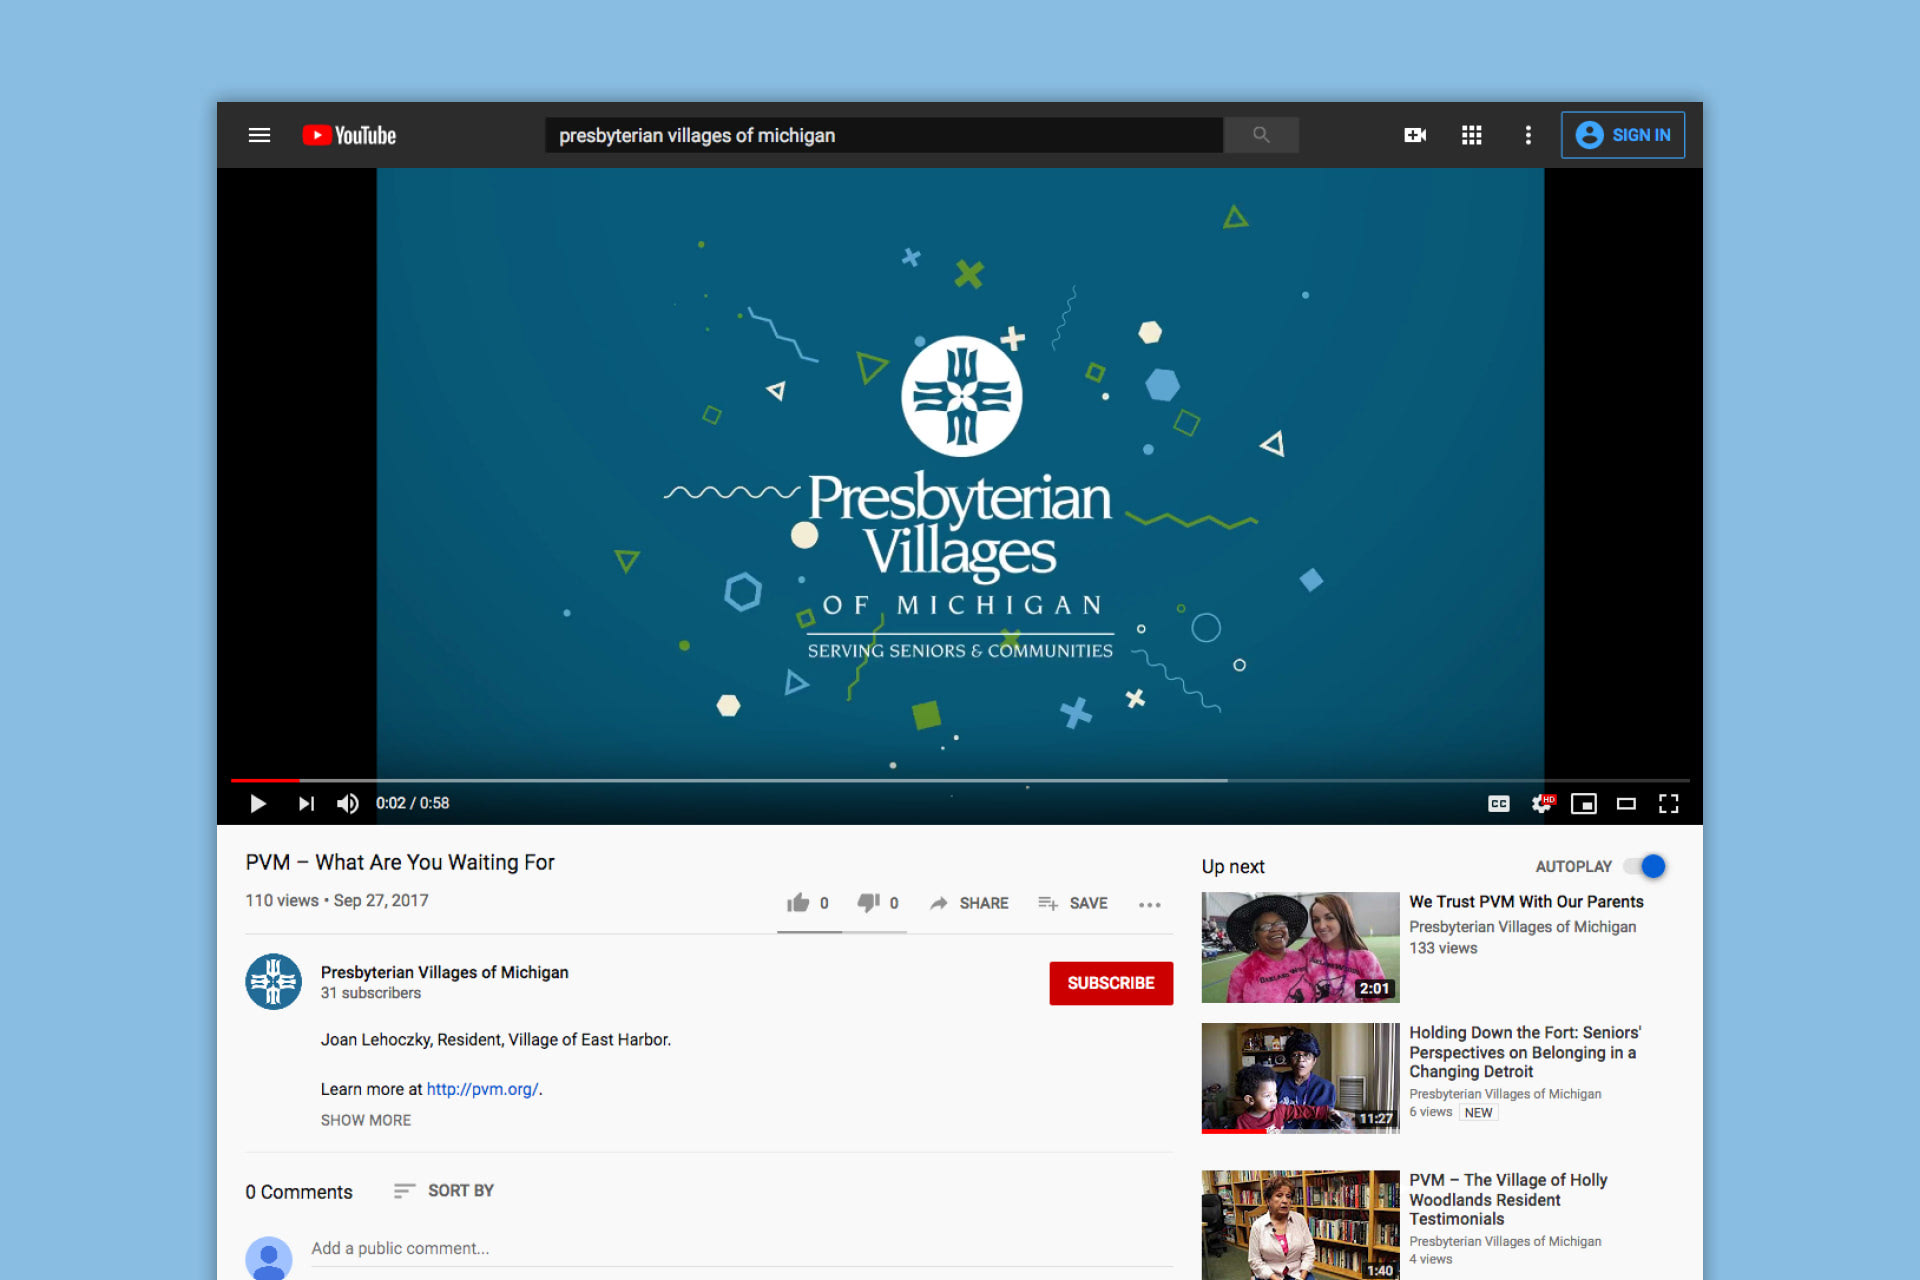Open the SORT BY comments dropdown
This screenshot has height=1280, width=1920.
click(444, 1190)
